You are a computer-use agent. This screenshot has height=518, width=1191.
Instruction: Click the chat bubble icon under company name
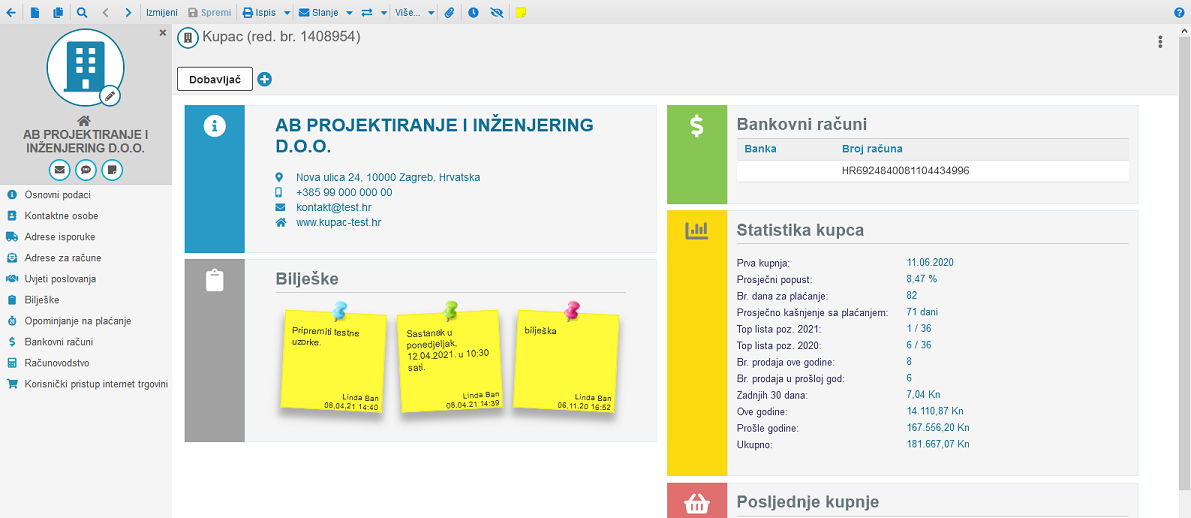tap(86, 169)
